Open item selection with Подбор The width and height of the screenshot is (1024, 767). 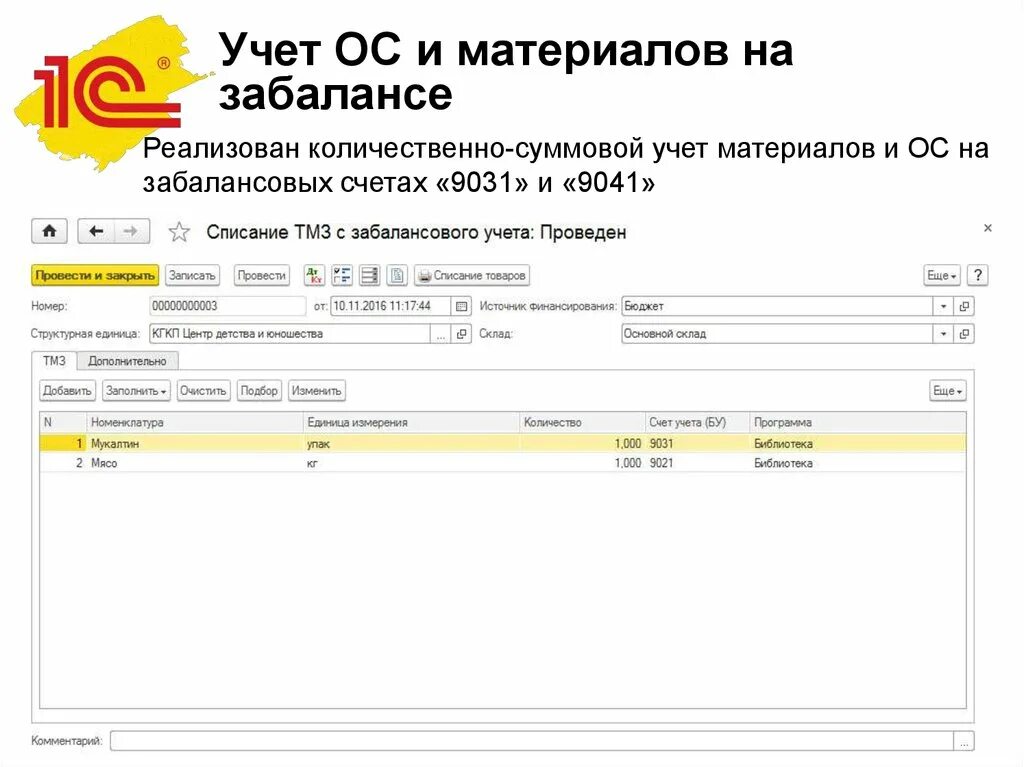click(x=259, y=391)
